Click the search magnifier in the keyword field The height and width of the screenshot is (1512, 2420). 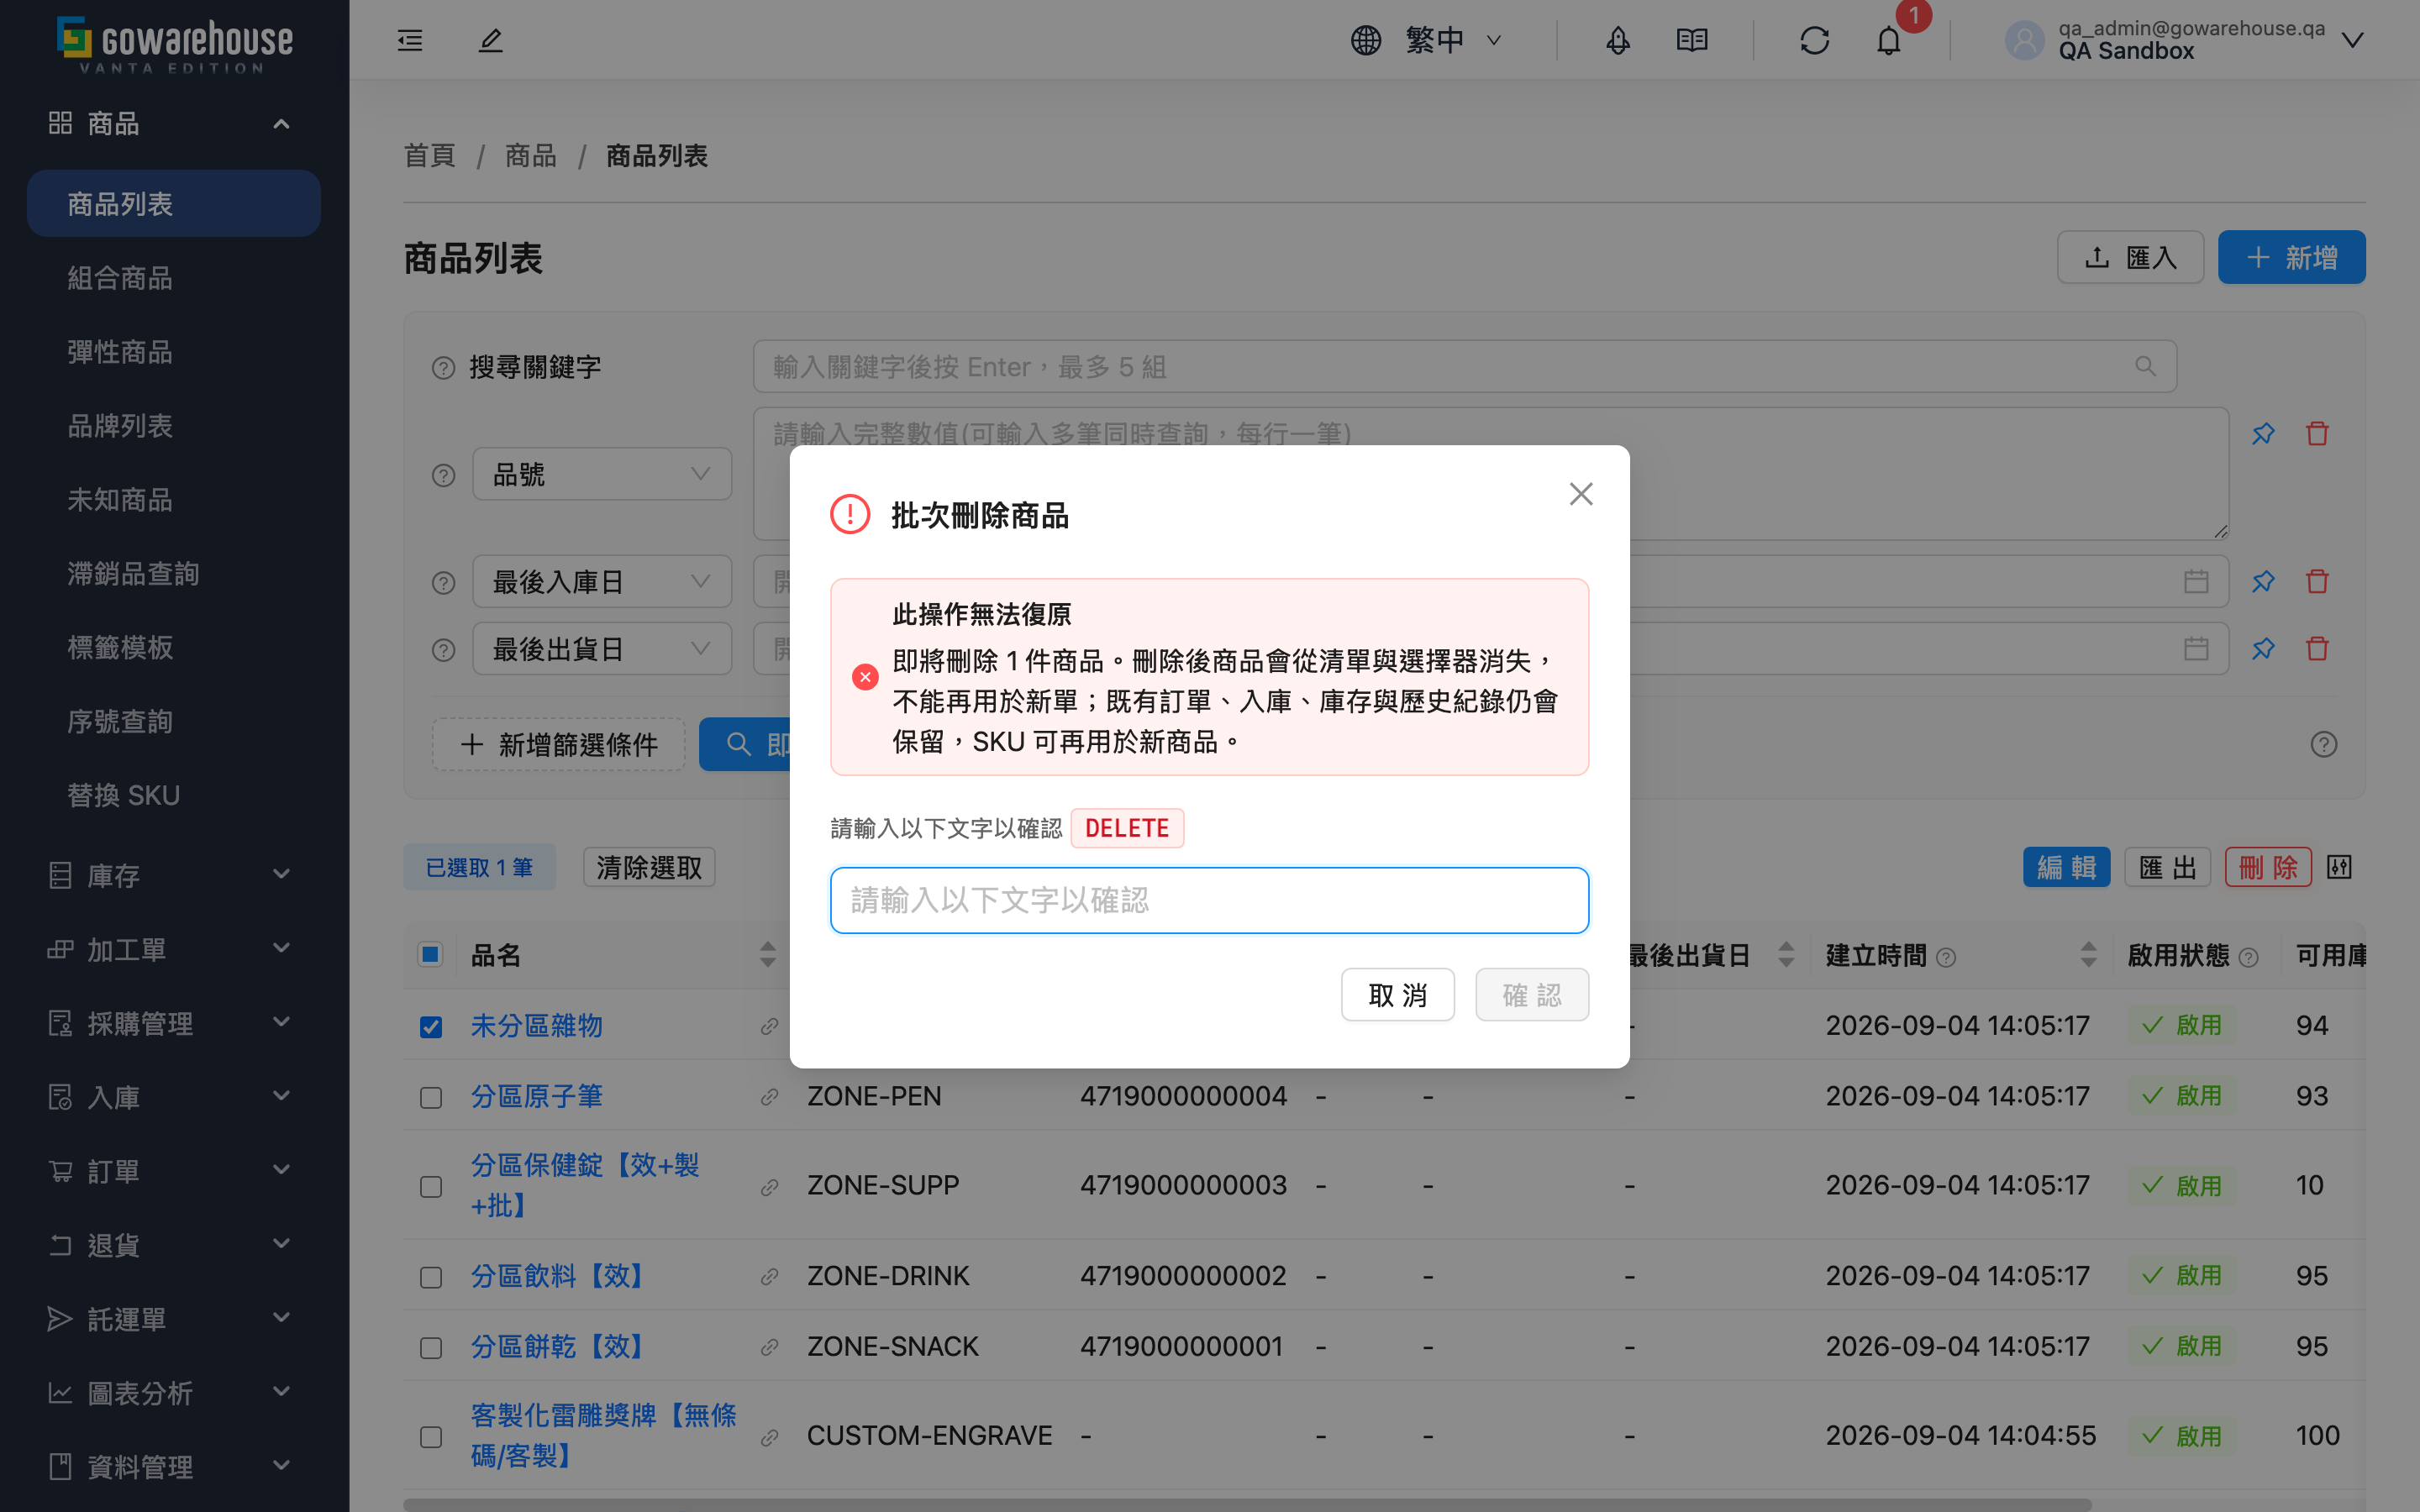click(x=2145, y=367)
